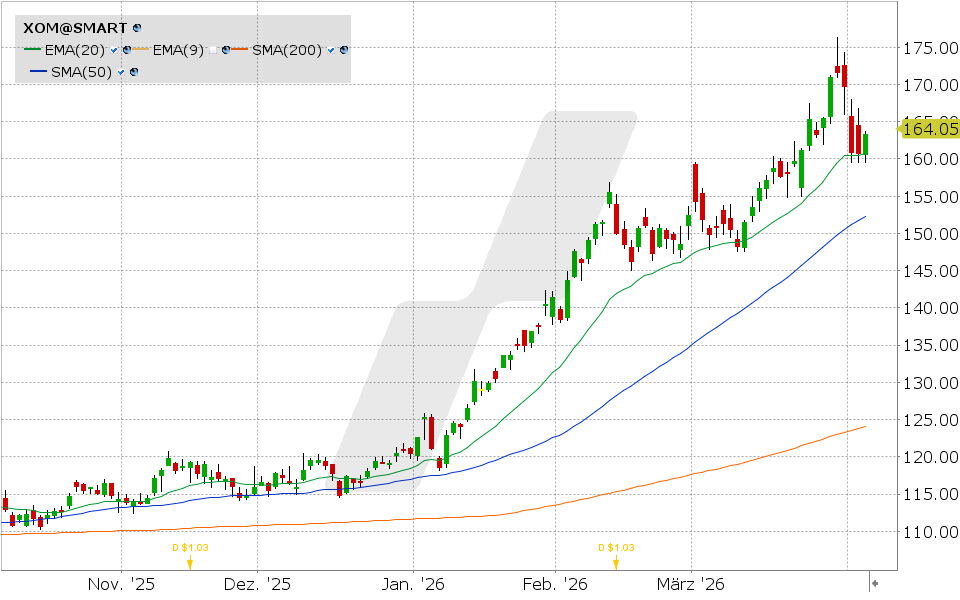Viewport: 960px width, 600px height.
Task: Disable the SMA(200) checkbox
Action: click(332, 50)
